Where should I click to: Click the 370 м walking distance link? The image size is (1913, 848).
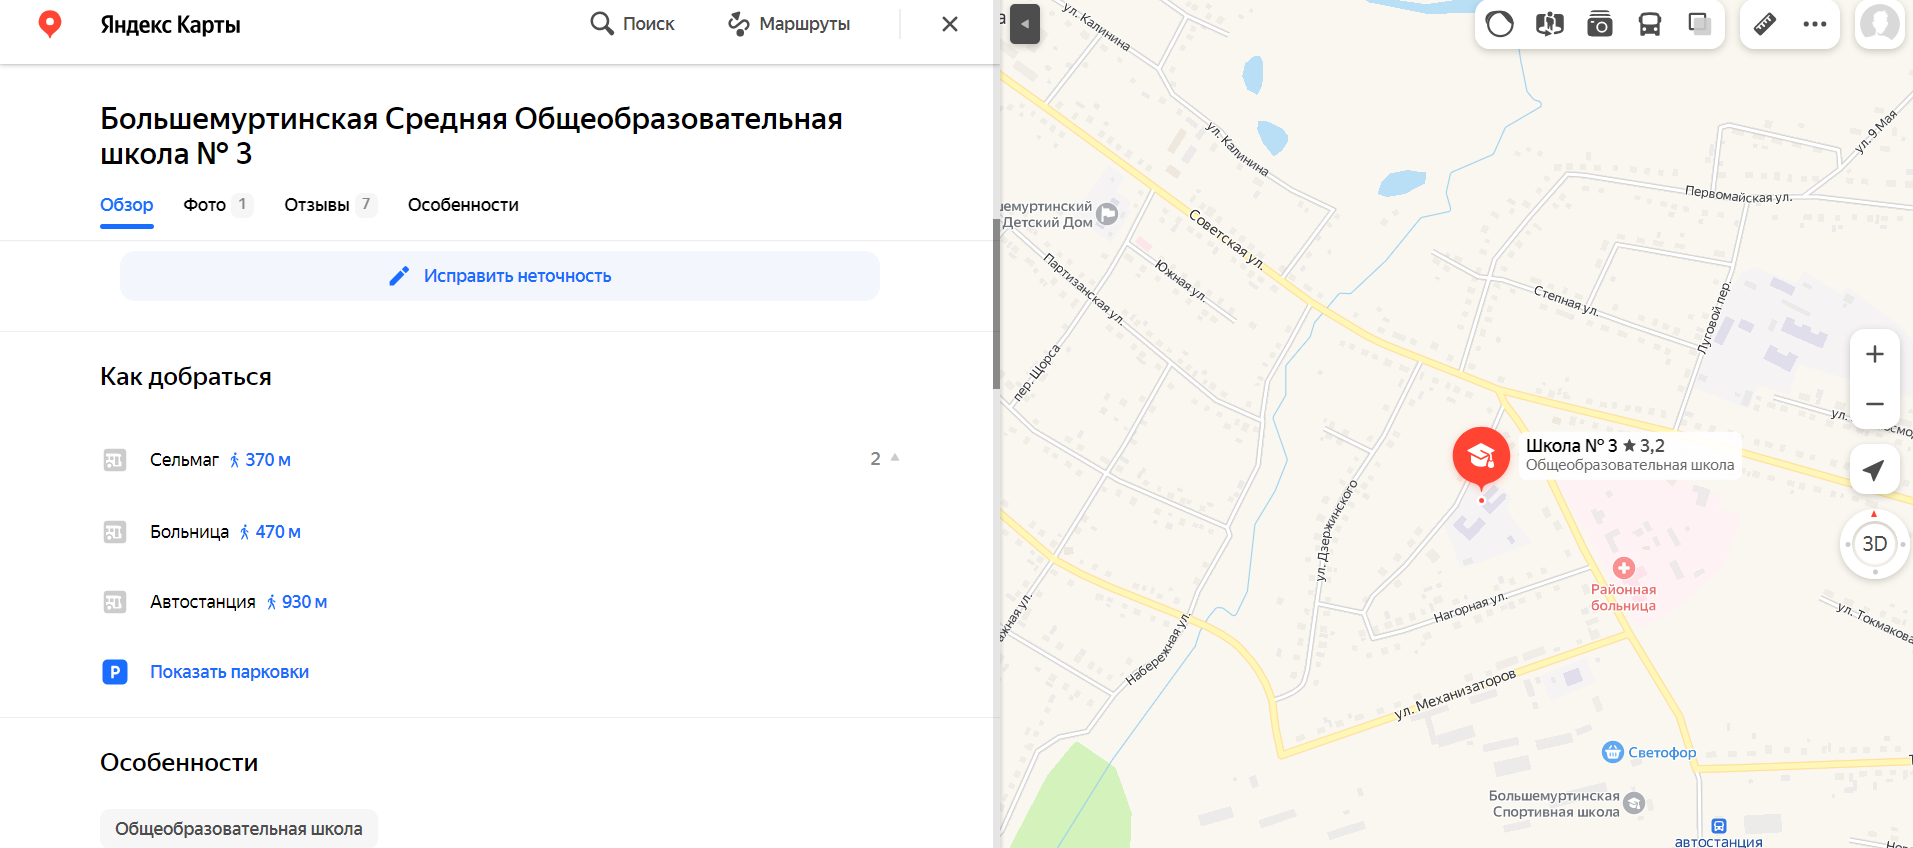(260, 460)
